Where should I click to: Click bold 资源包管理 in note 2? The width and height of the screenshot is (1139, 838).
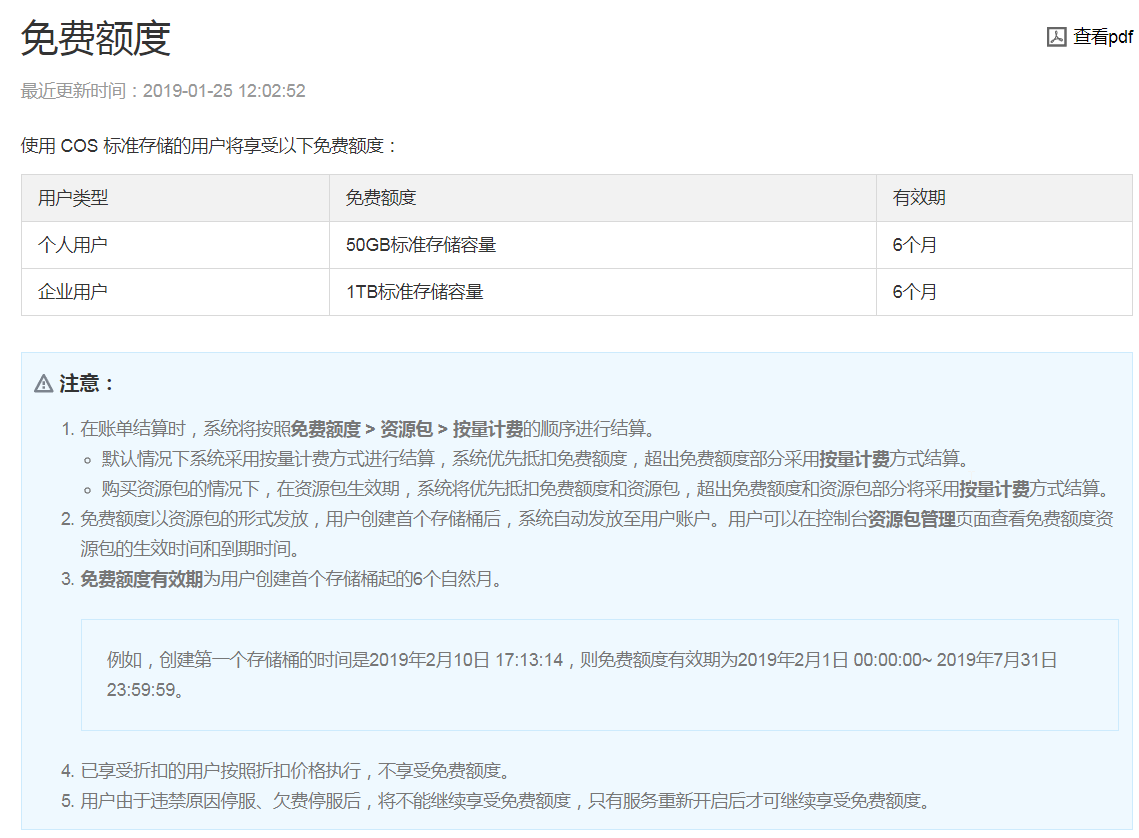point(912,518)
